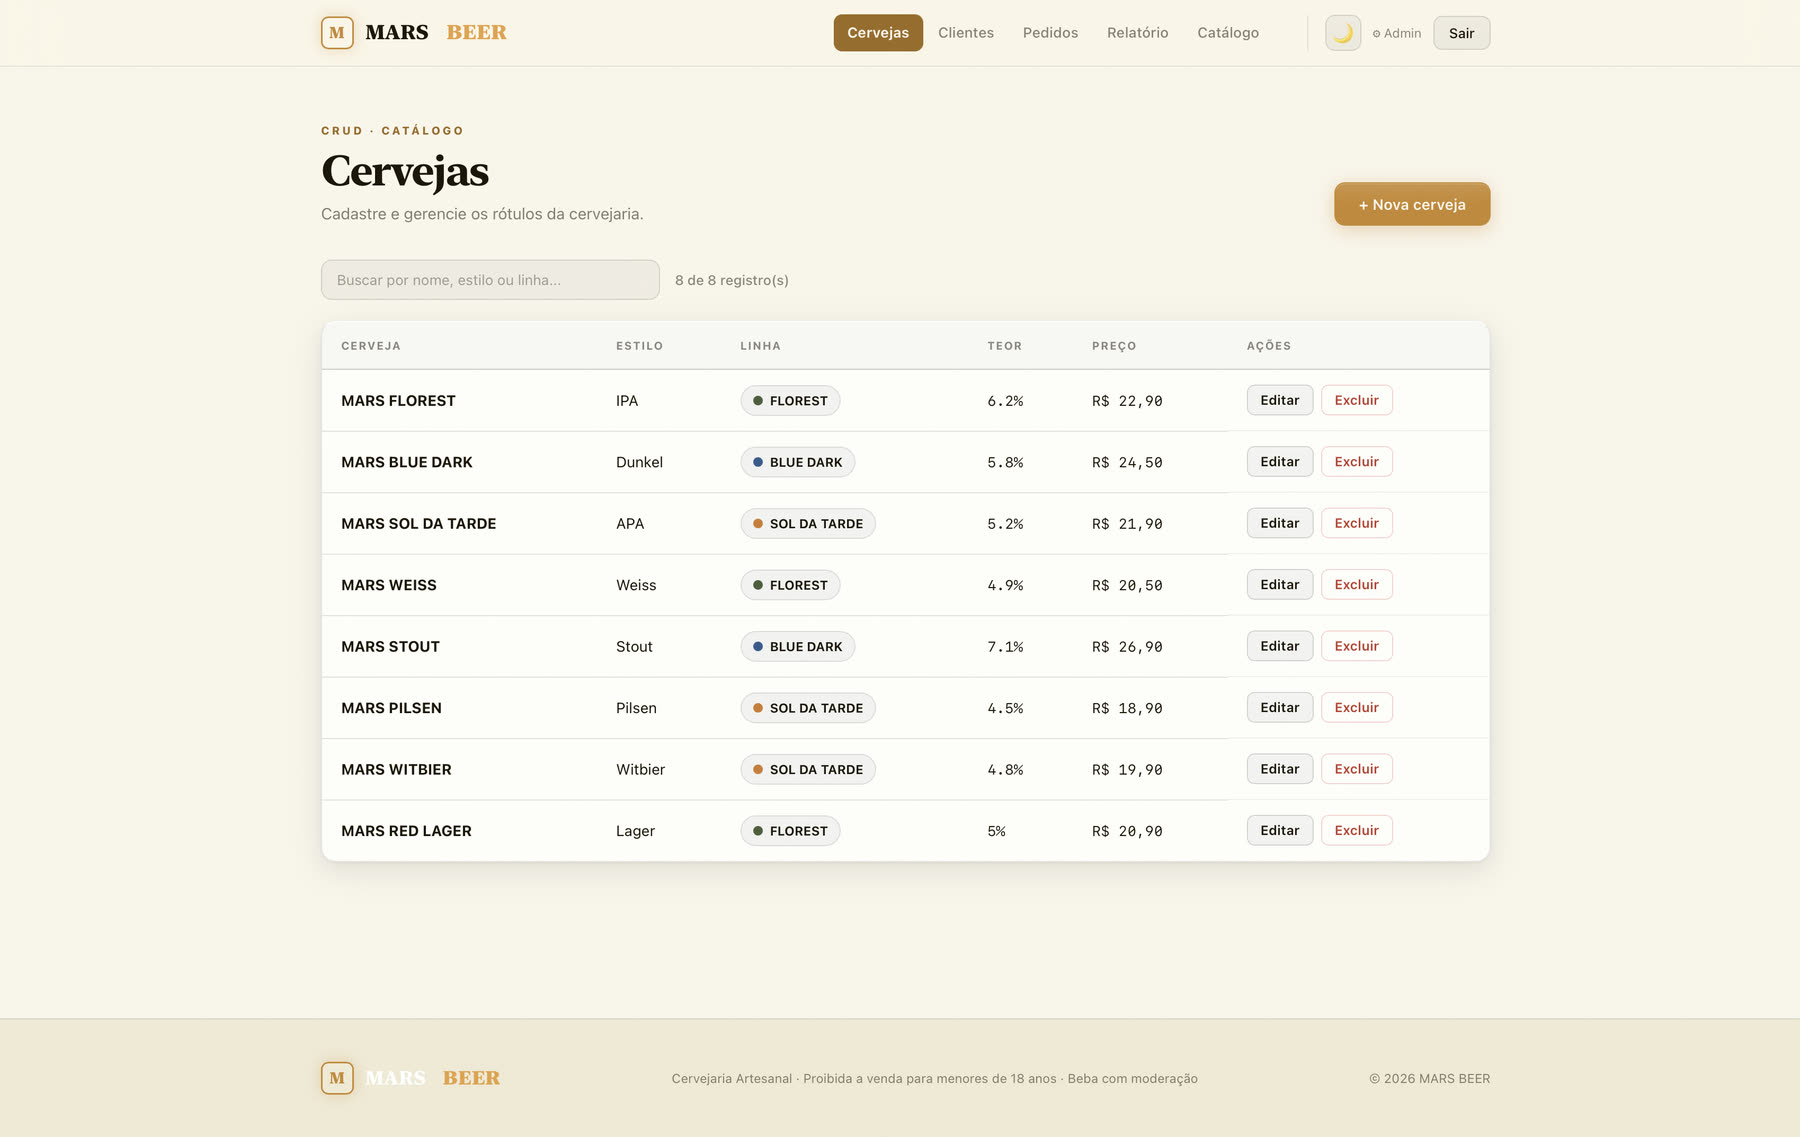Click the '8 de 8 registro(s)' counter
Image resolution: width=1800 pixels, height=1137 pixels.
click(732, 280)
